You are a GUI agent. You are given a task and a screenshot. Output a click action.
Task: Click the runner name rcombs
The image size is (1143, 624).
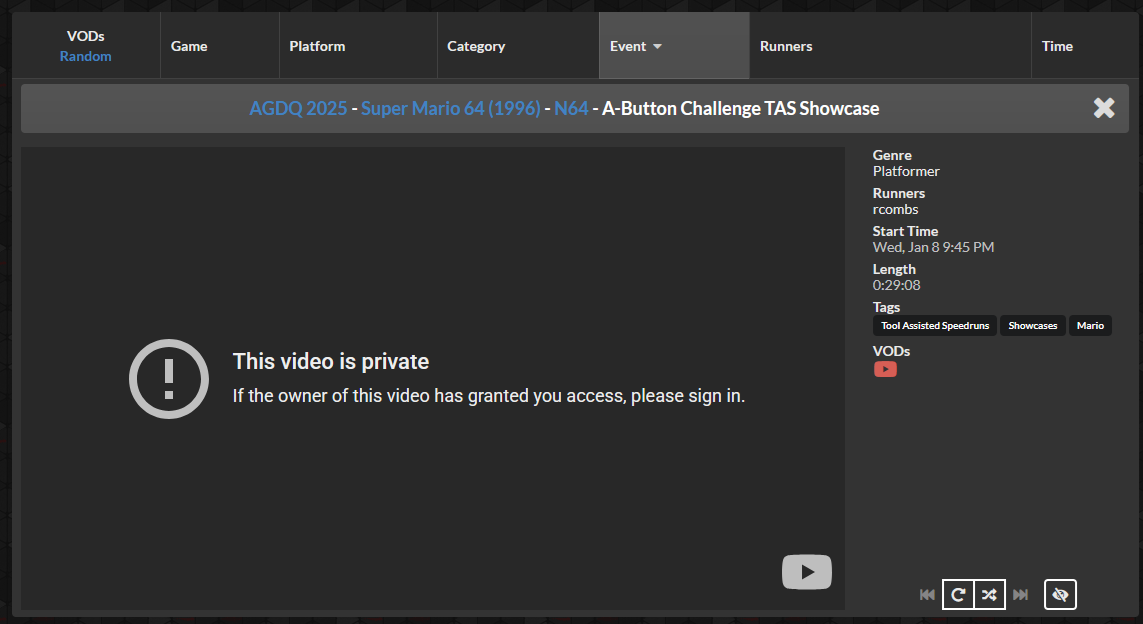(895, 209)
